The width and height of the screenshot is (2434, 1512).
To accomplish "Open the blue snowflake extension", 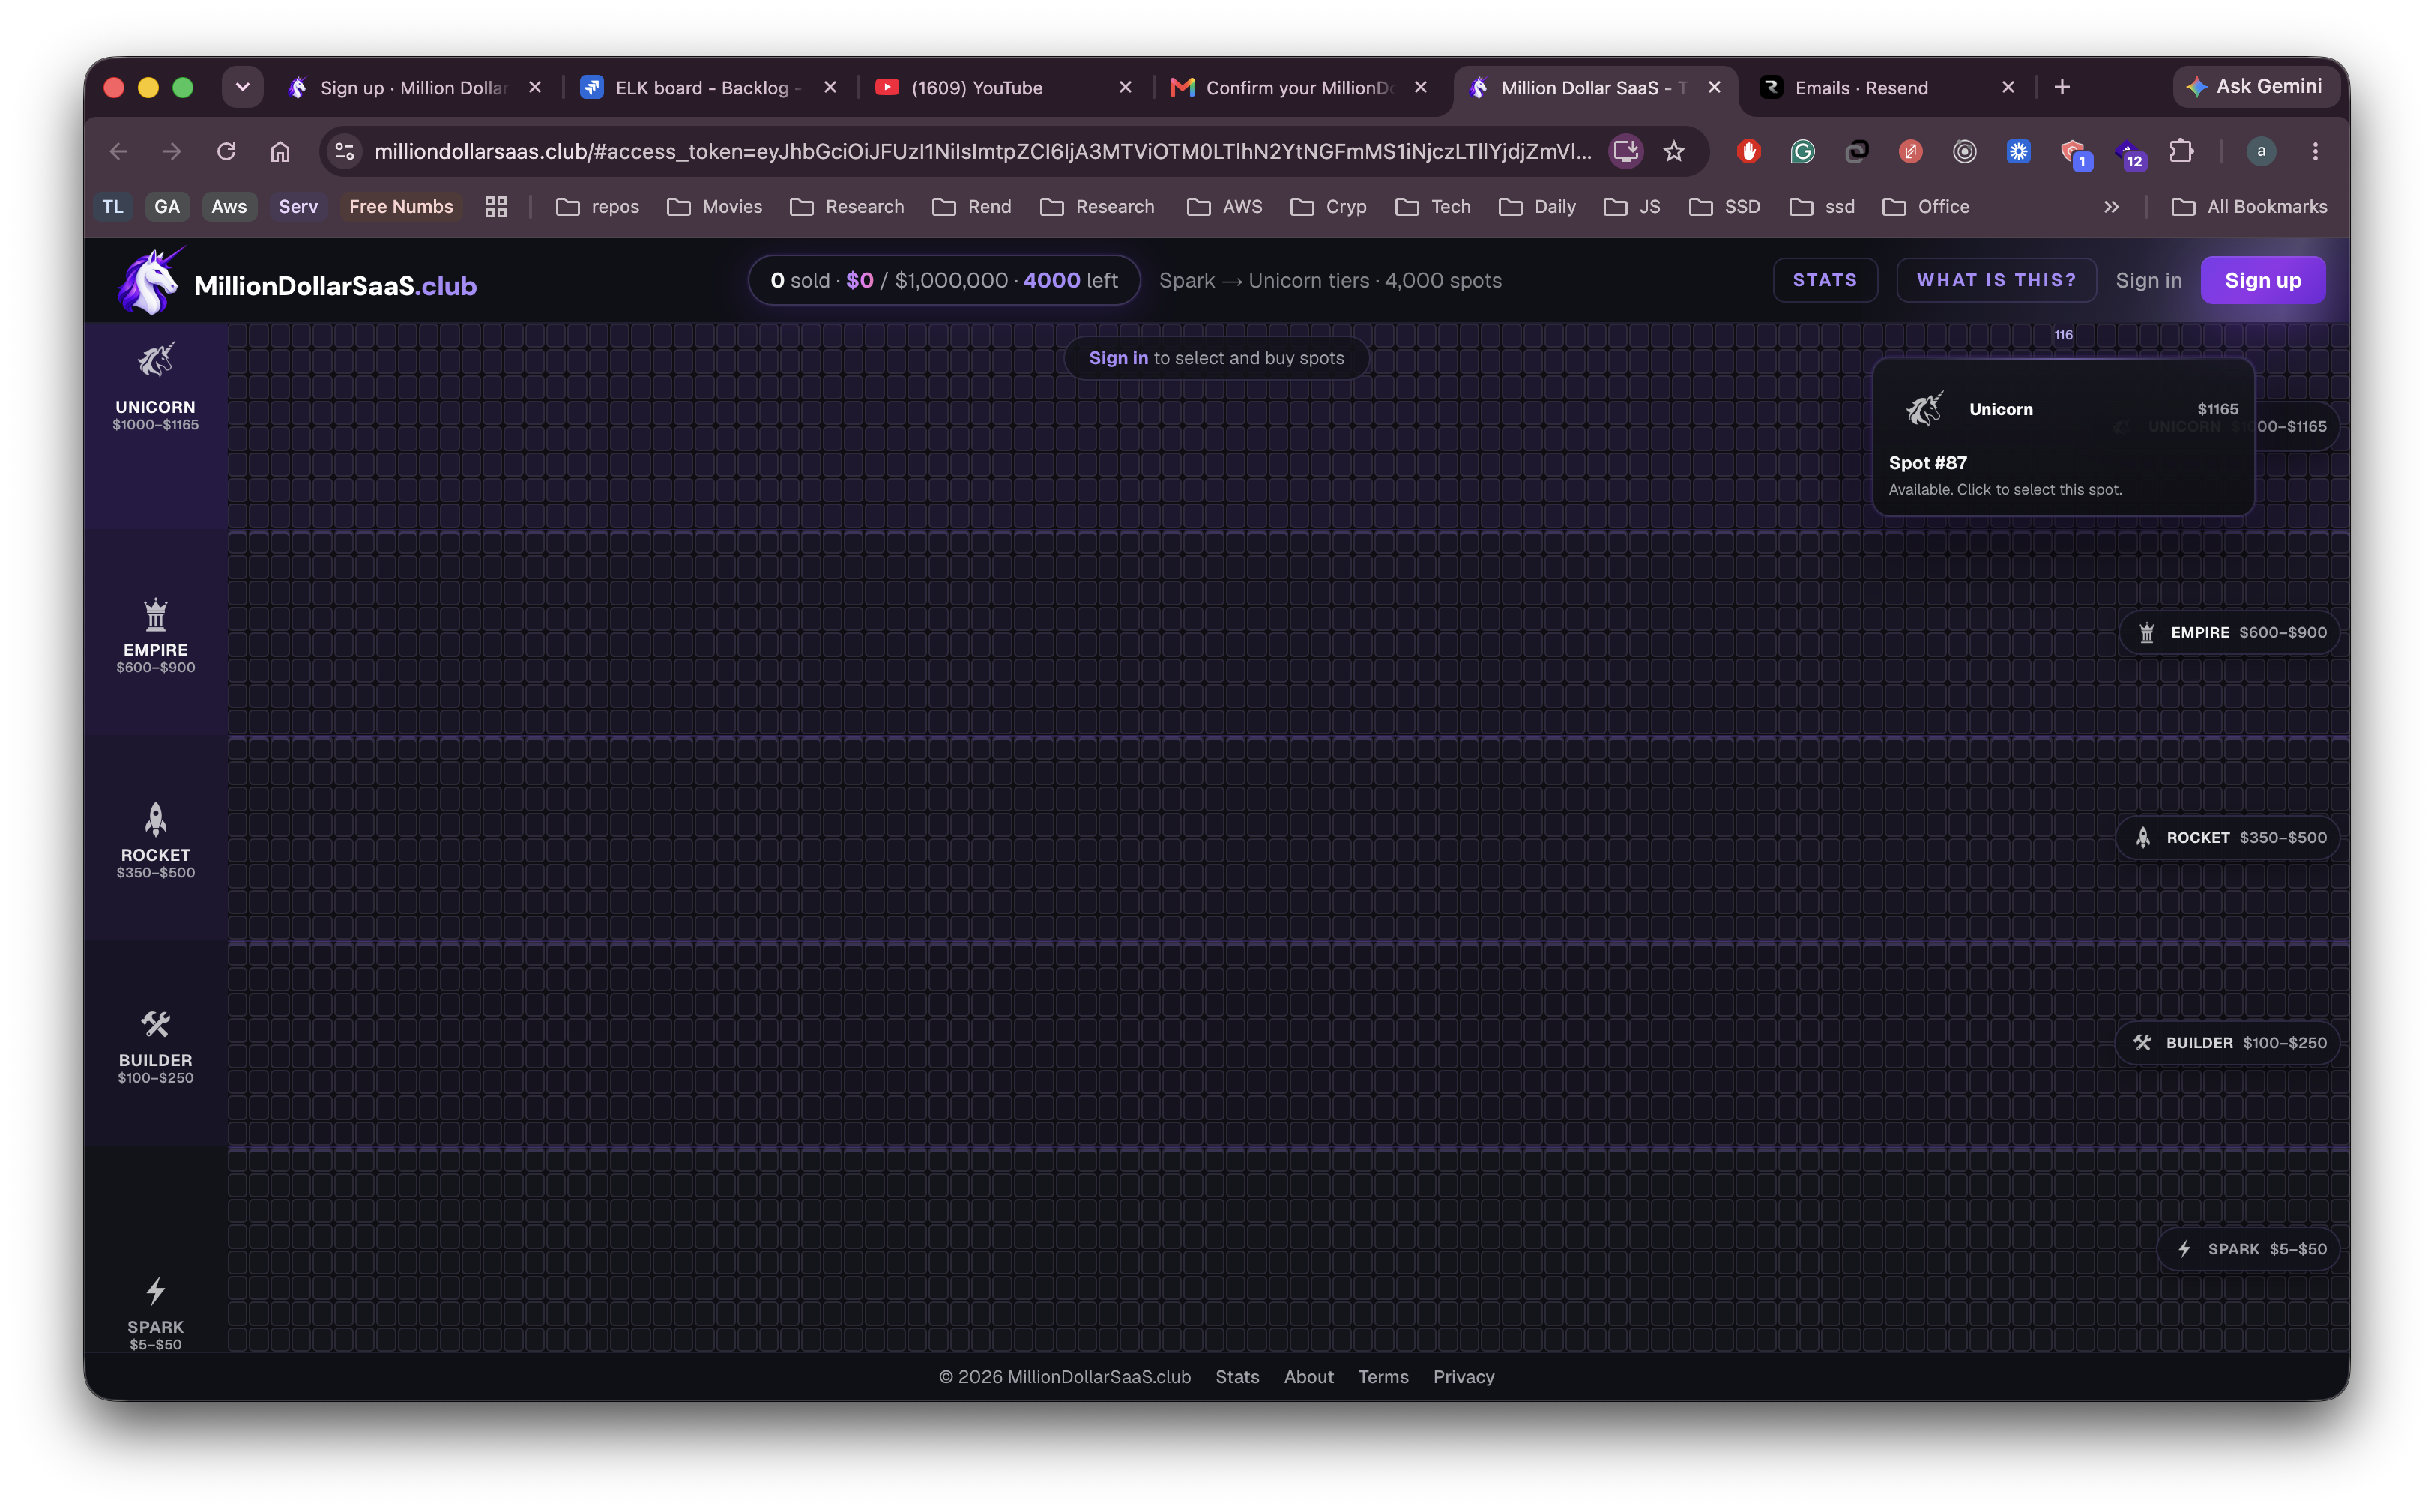I will click(x=2018, y=151).
